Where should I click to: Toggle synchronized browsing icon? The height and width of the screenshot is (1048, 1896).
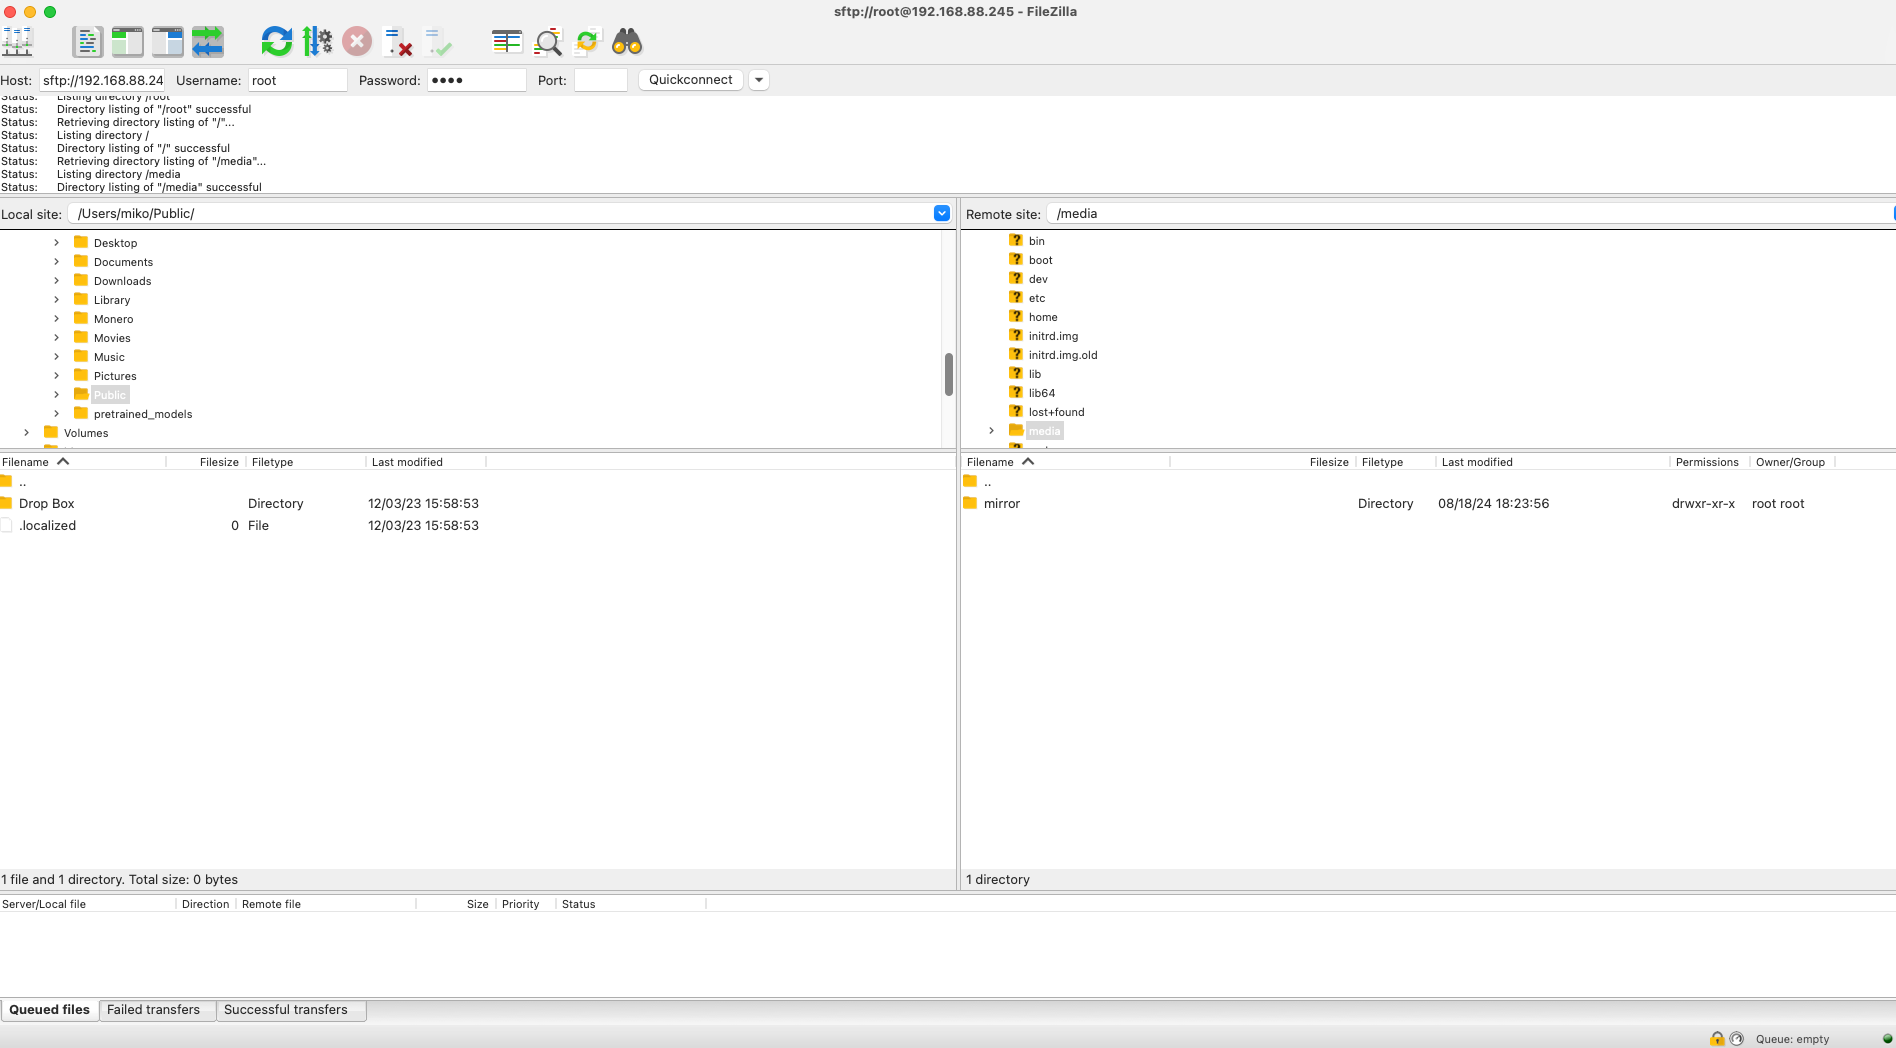point(587,42)
